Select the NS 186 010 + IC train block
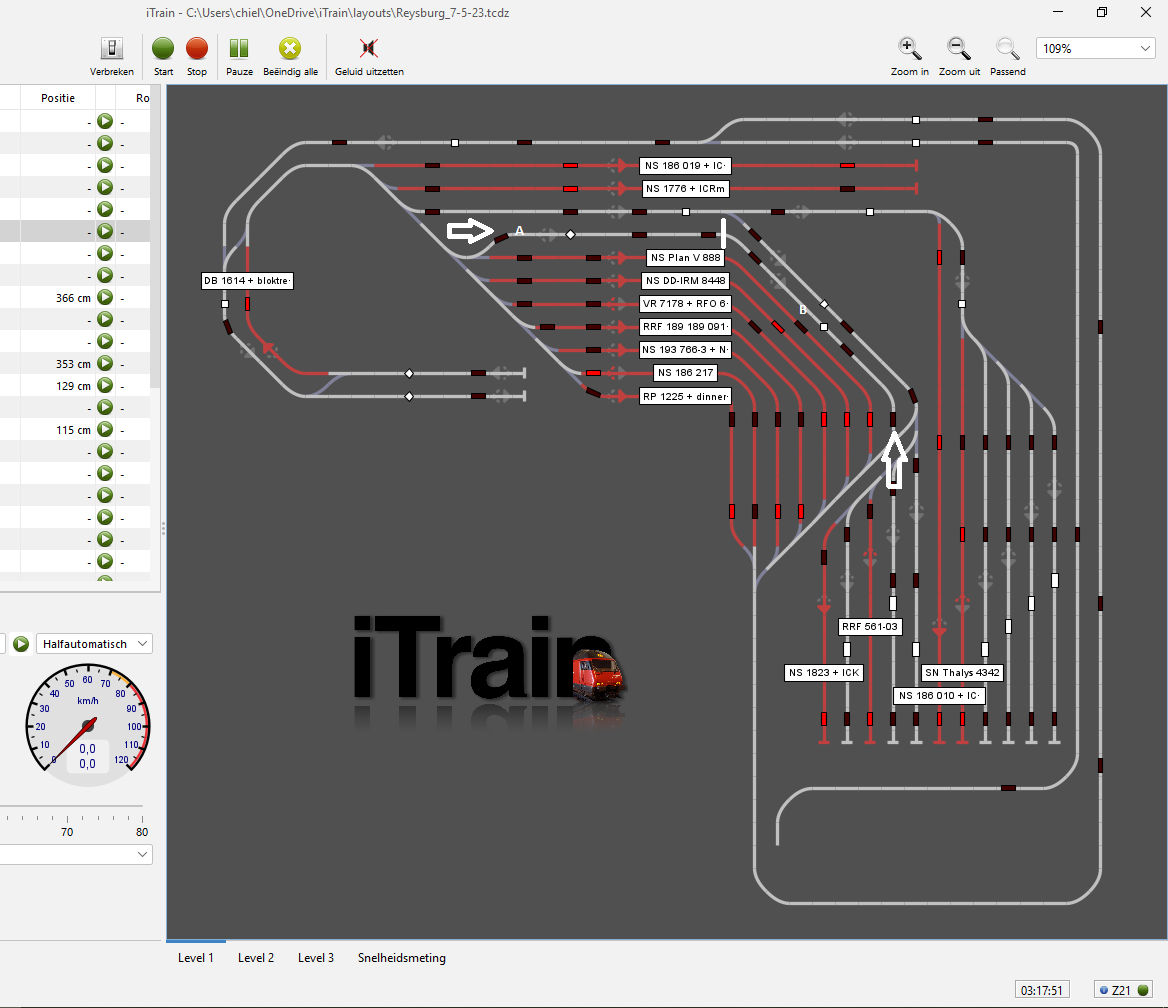The image size is (1168, 1008). (x=939, y=696)
